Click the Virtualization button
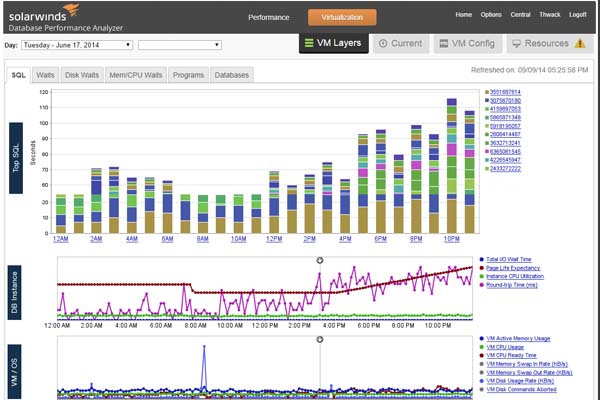The image size is (600, 400). pyautogui.click(x=342, y=17)
